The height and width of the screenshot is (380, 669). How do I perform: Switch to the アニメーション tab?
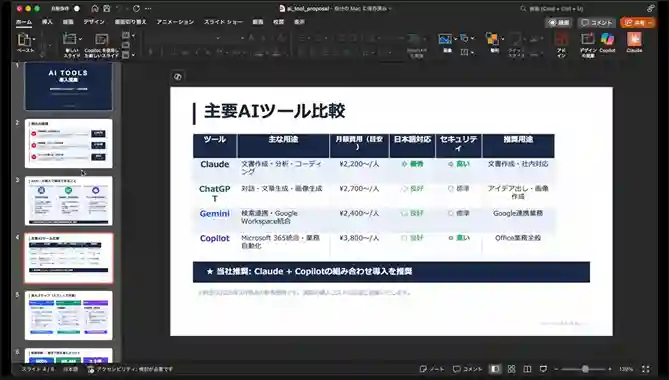pyautogui.click(x=175, y=22)
